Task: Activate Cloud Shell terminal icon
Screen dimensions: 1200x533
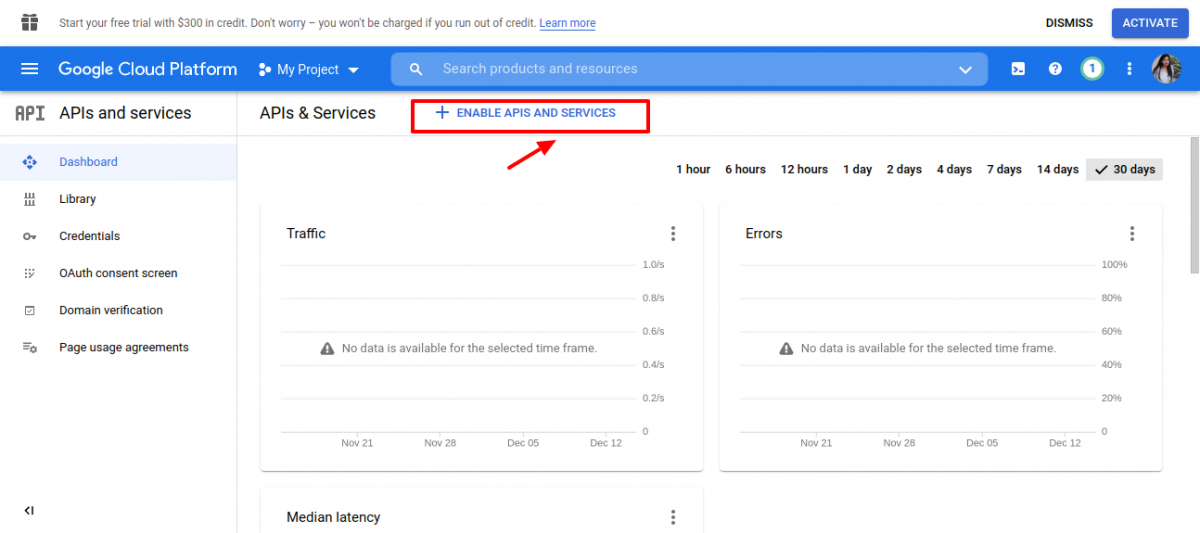Action: 1018,69
